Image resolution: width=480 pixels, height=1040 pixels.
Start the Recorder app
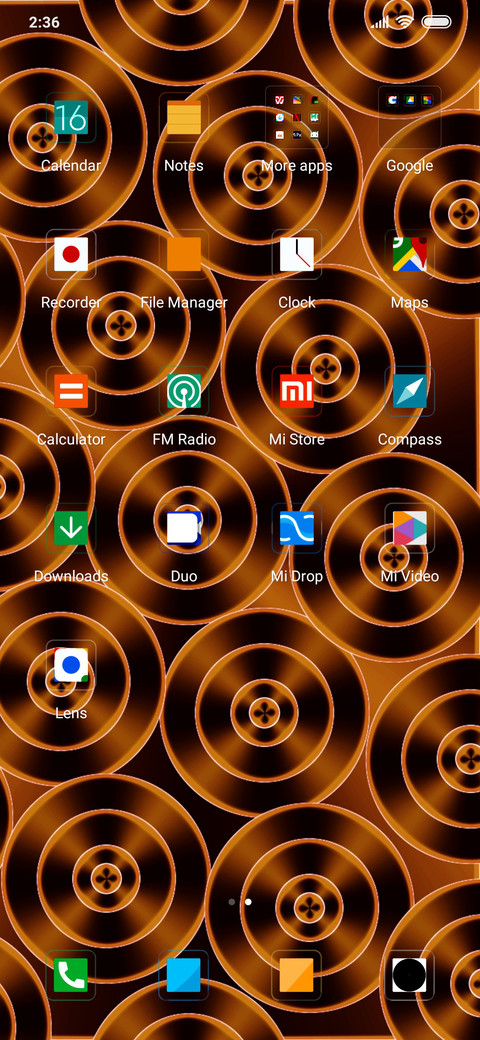(x=71, y=255)
